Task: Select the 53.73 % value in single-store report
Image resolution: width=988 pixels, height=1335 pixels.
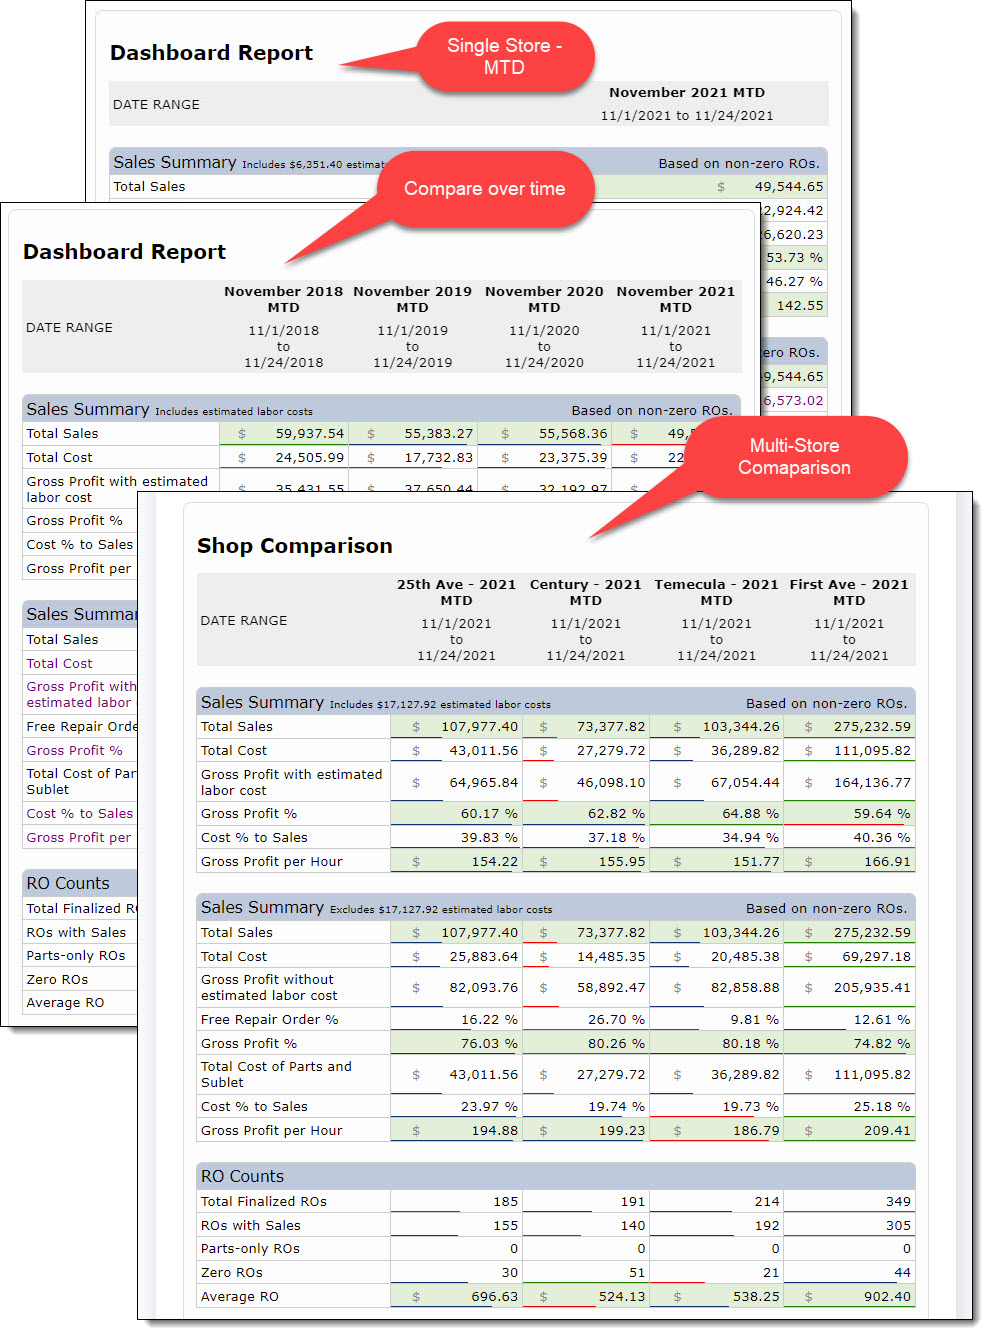Action: 795,258
